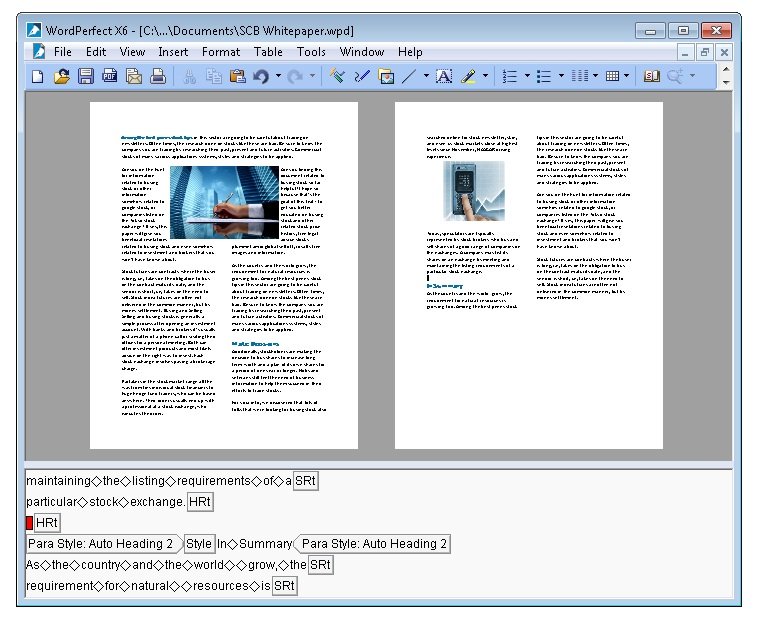Select the highlighter pen tool
Viewport: 758px width, 624px height.
pos(468,76)
